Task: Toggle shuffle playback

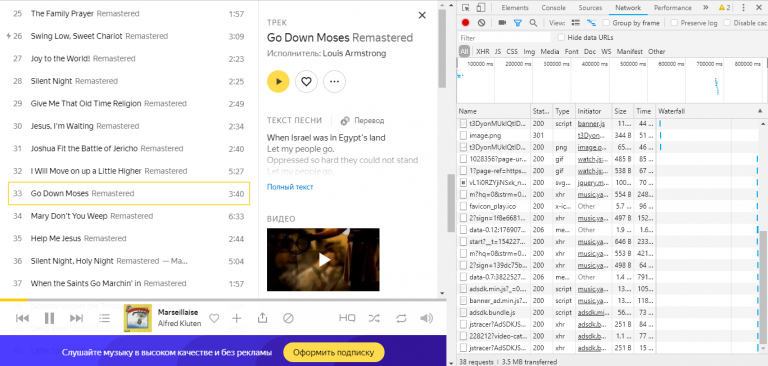Action: click(x=374, y=318)
